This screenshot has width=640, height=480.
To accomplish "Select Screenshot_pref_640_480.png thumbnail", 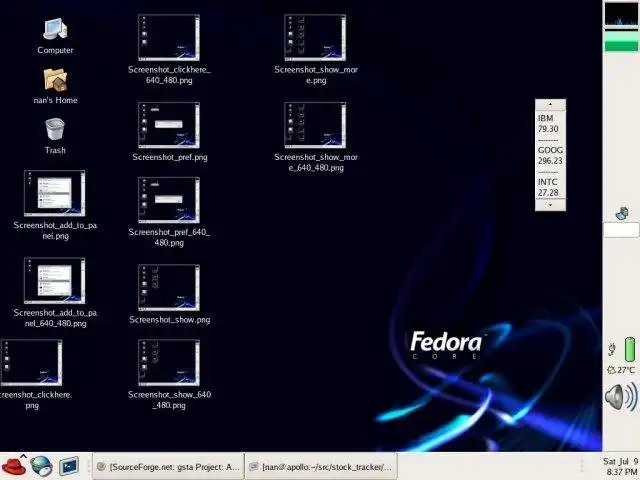I will point(169,200).
